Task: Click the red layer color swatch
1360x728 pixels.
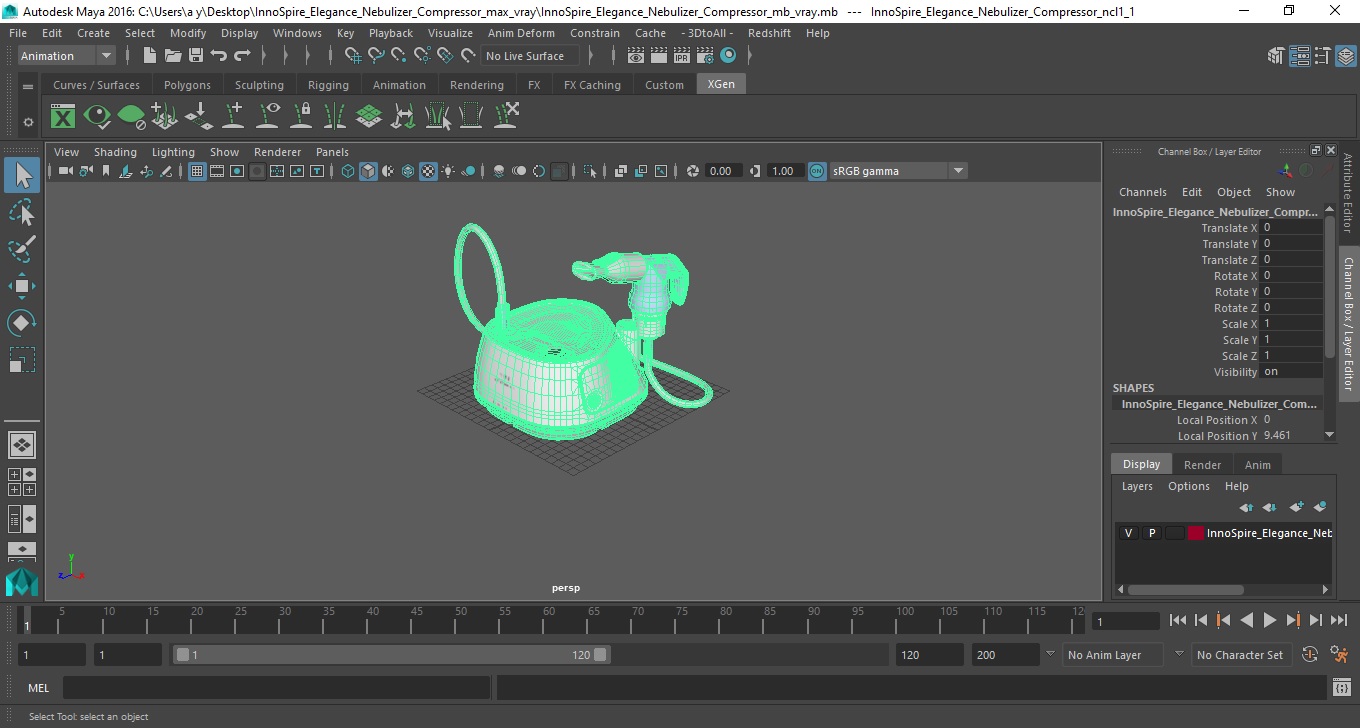Action: point(1196,533)
